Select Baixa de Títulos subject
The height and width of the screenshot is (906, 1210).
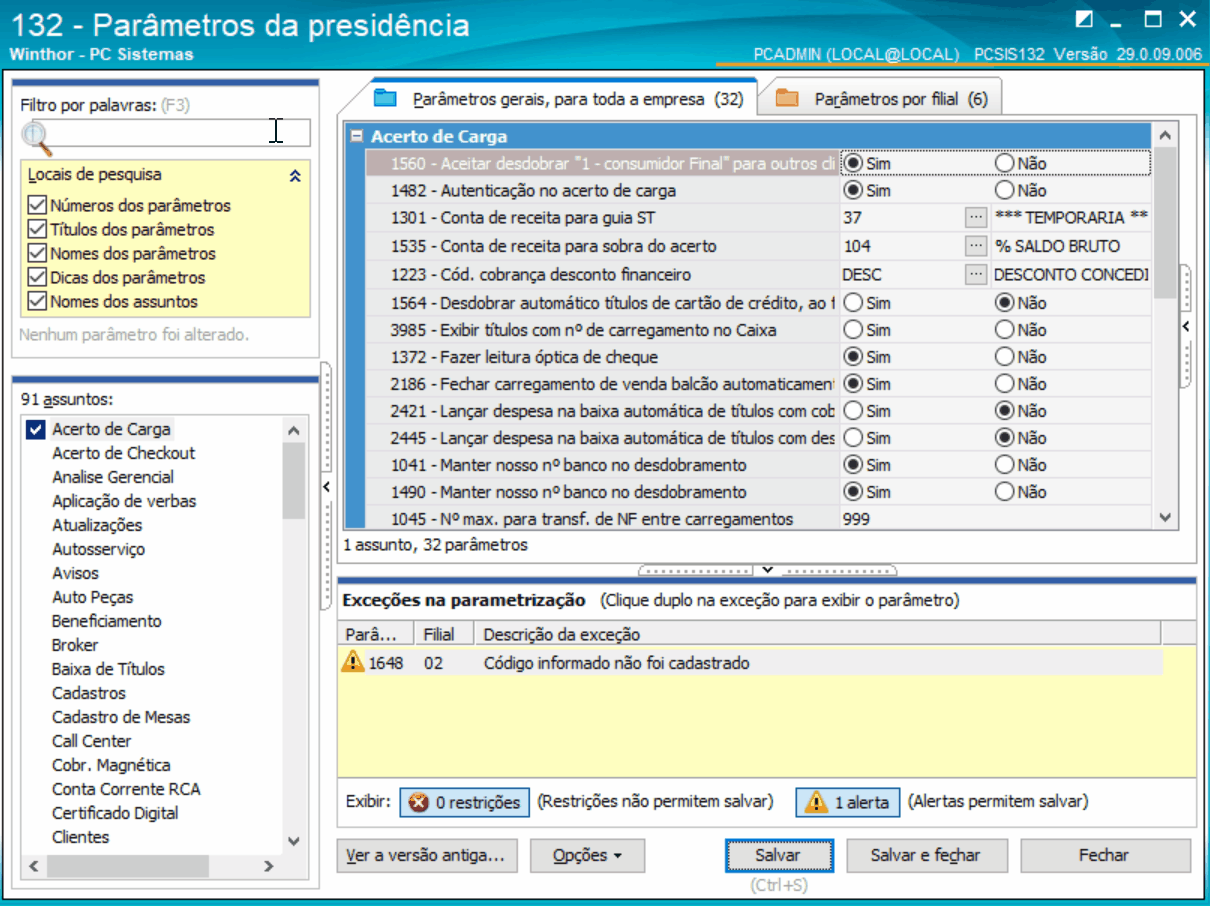pyautogui.click(x=108, y=669)
